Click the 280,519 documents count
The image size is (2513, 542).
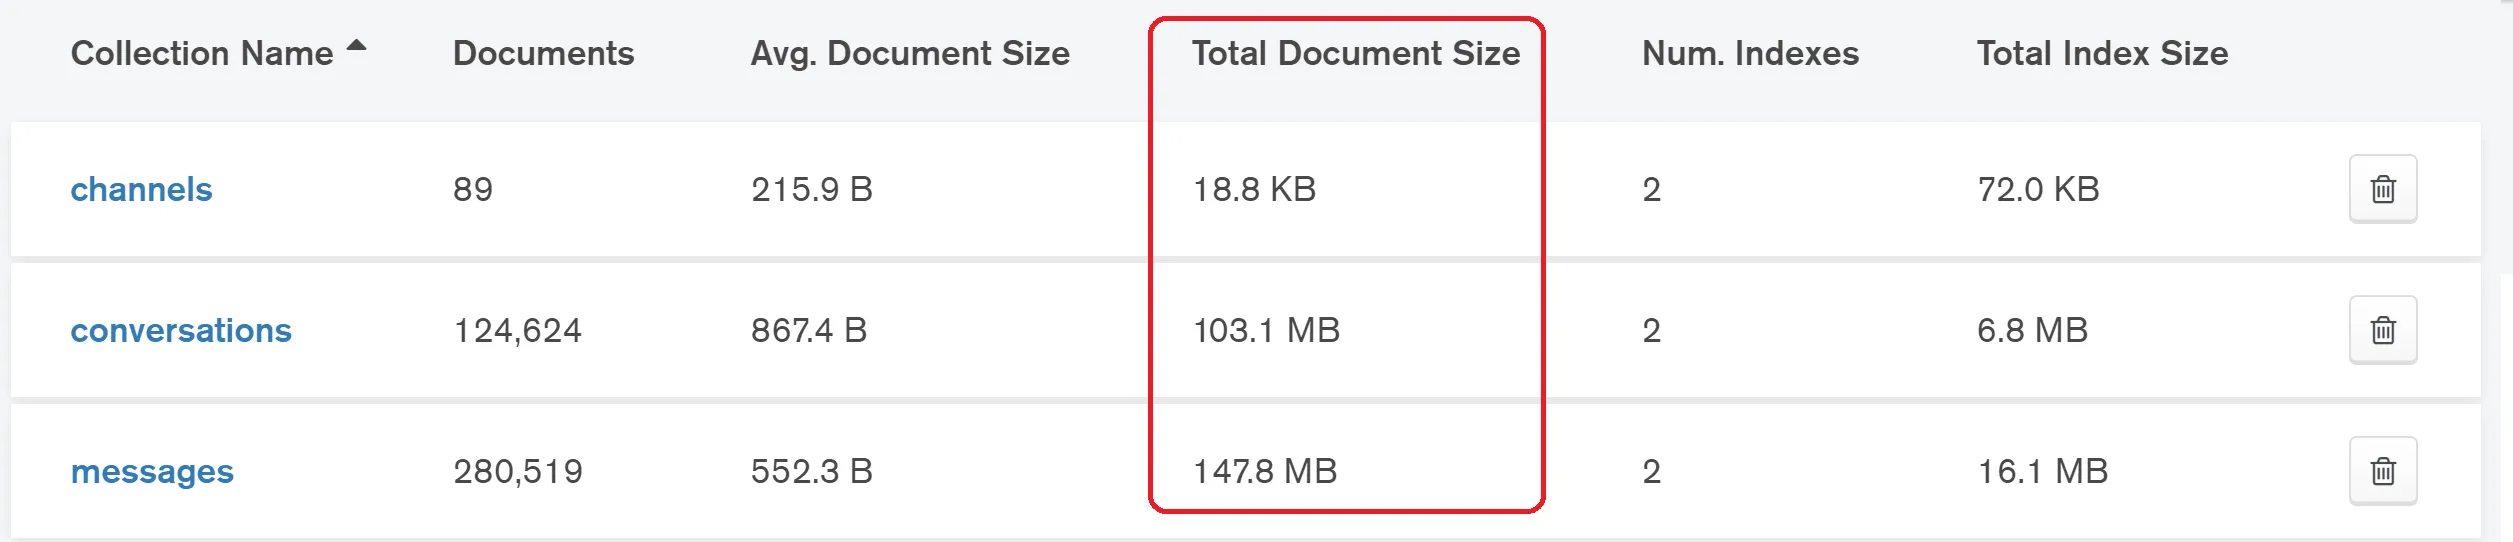[518, 471]
